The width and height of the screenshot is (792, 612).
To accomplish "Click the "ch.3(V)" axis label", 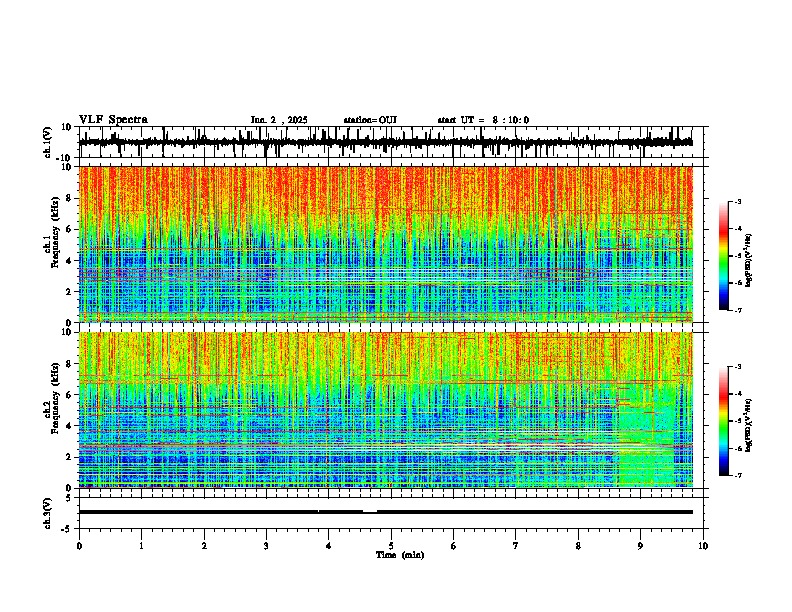I will point(48,513).
